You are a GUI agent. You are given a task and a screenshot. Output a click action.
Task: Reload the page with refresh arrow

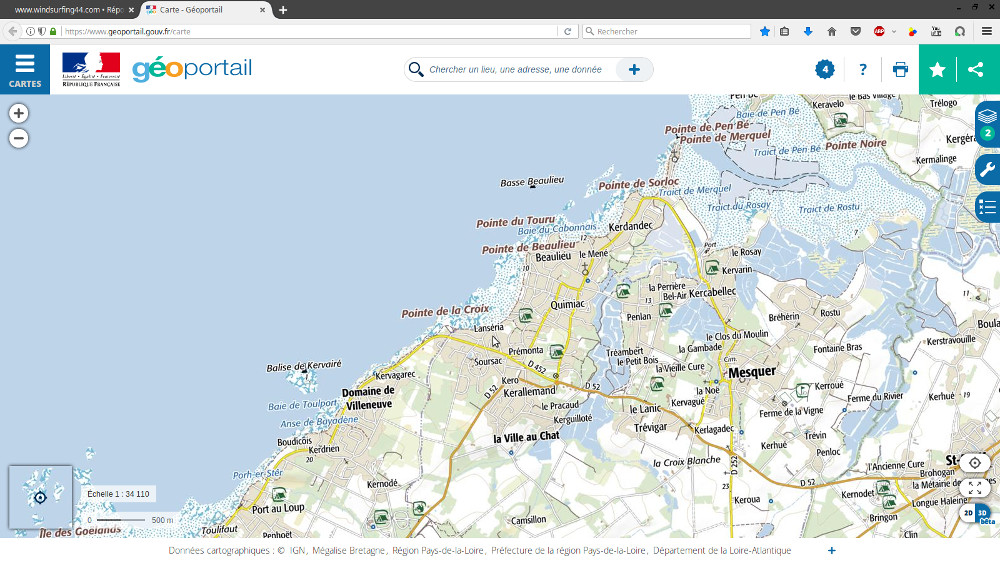(x=568, y=31)
